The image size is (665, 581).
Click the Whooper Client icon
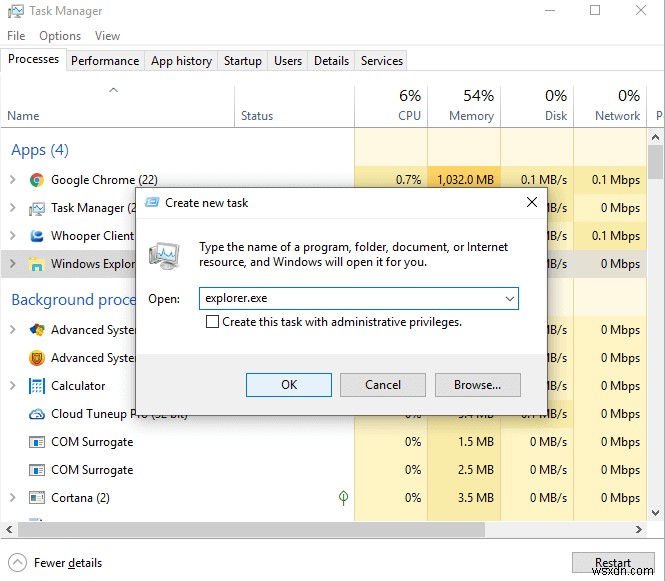click(36, 236)
